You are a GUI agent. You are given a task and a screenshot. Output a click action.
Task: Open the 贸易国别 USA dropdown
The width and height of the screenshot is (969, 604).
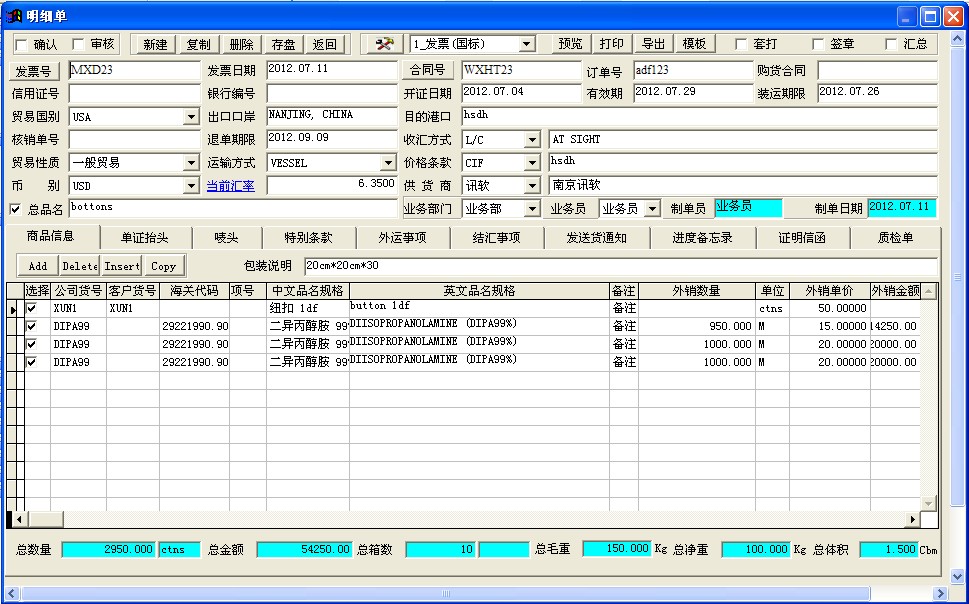[x=191, y=117]
